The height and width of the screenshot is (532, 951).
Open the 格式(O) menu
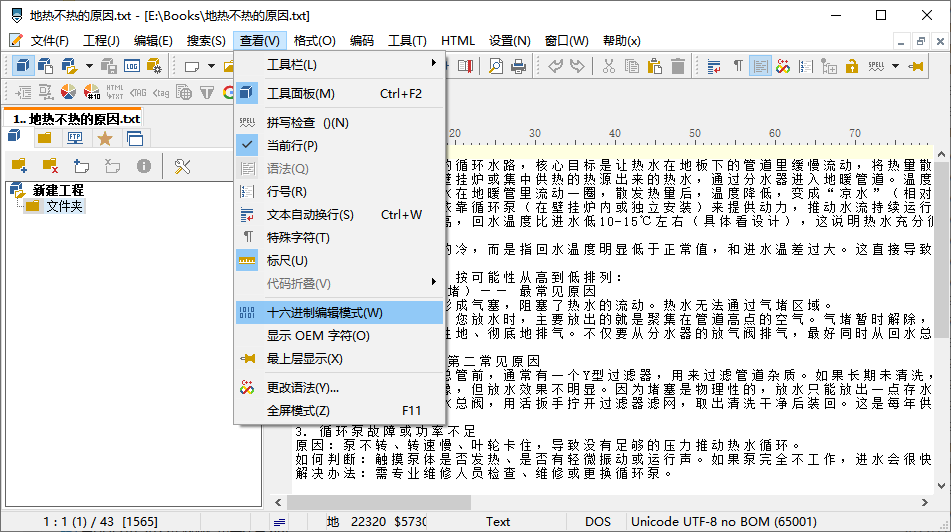click(314, 40)
